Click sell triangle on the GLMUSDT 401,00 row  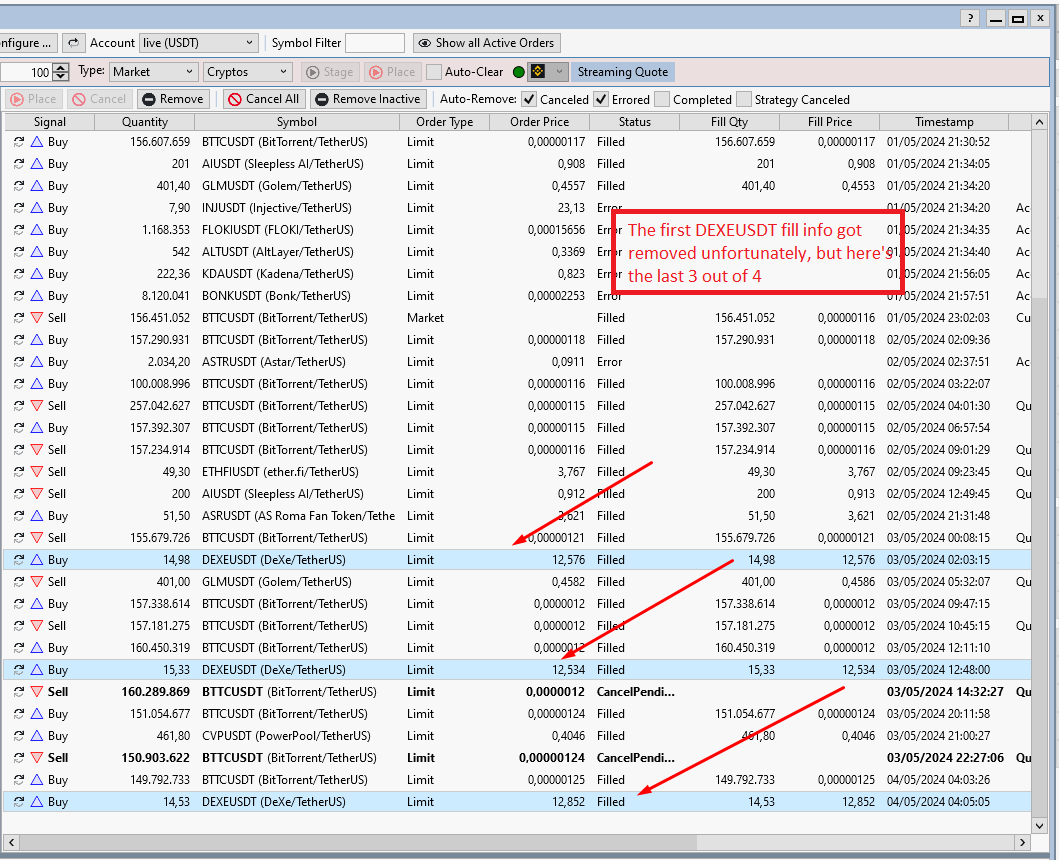click(x=36, y=582)
